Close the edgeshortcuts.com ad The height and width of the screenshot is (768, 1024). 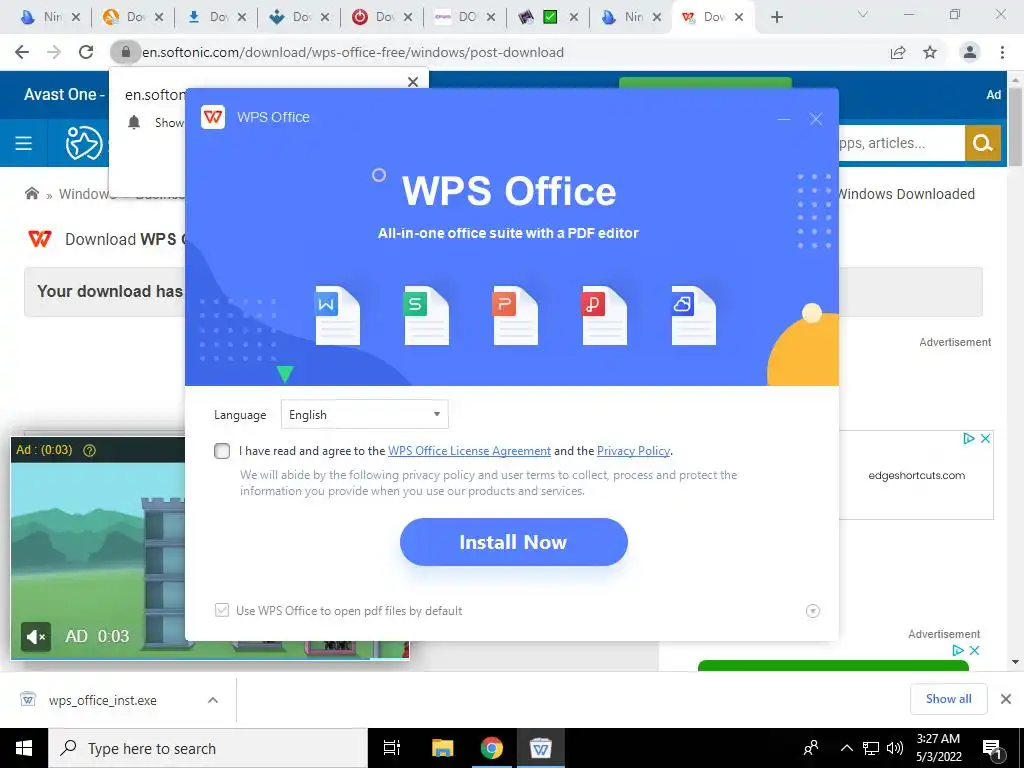(985, 439)
